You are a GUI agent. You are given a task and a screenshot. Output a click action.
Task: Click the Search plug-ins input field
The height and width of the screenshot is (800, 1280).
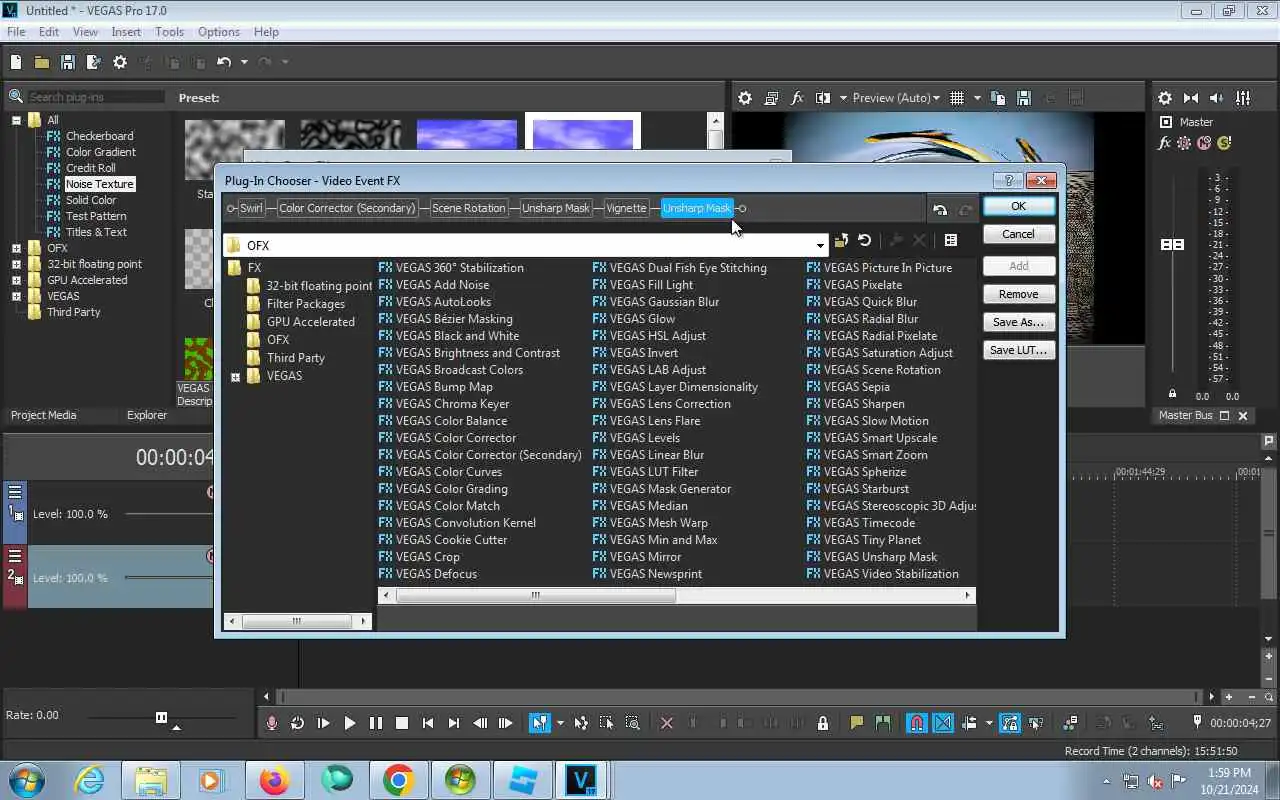pos(95,97)
